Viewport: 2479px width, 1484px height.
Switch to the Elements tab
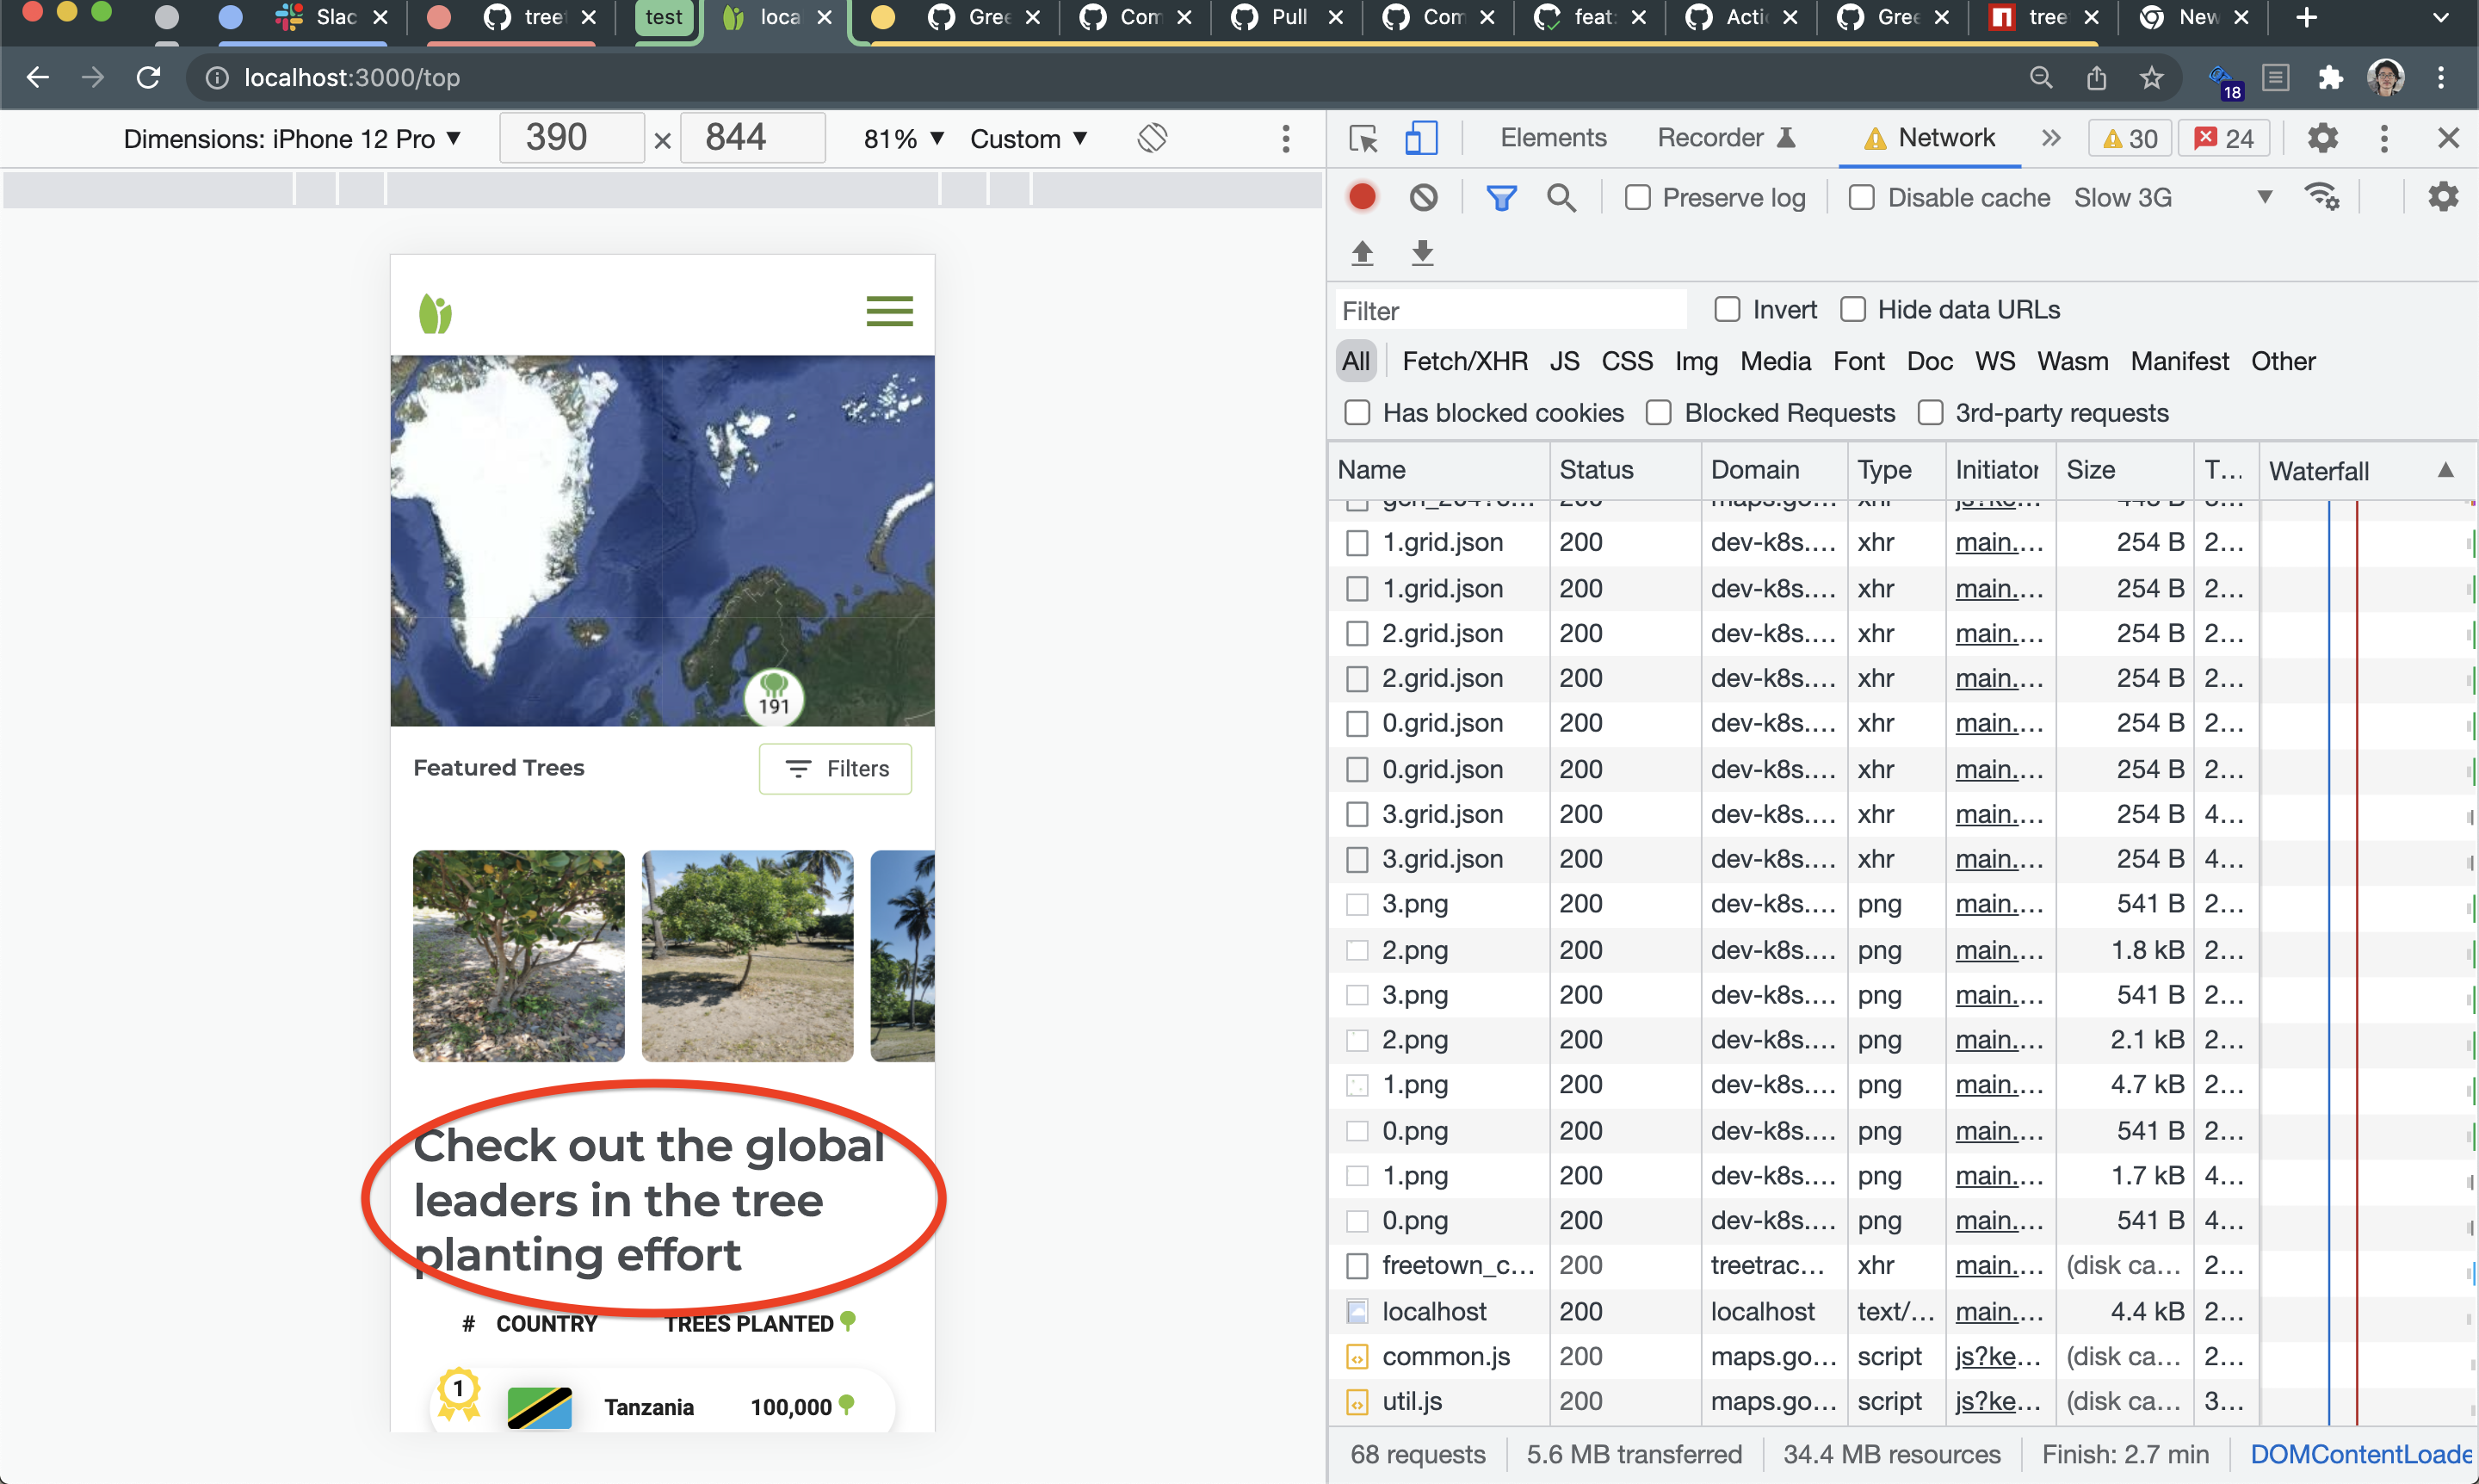[x=1551, y=137]
